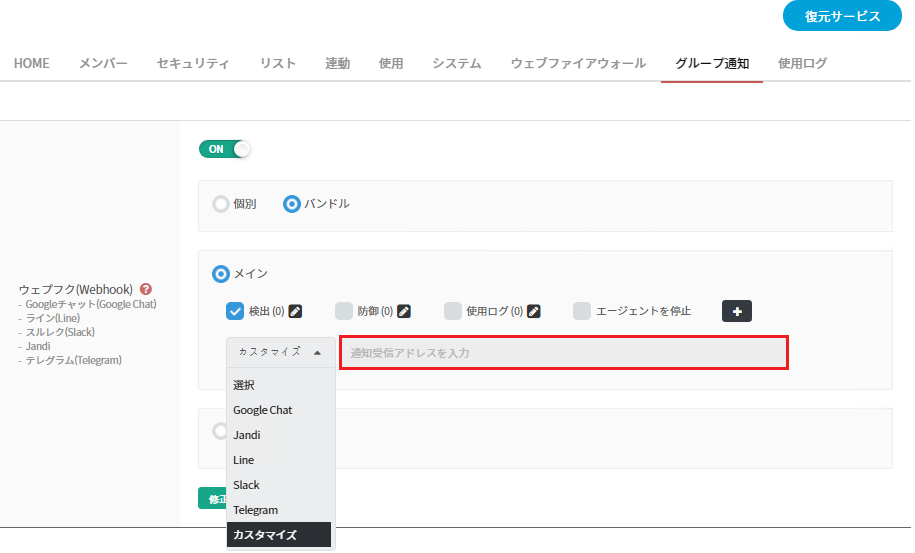This screenshot has height=553, width=915.
Task: Click the help icon beside Webhook label
Action: tap(146, 289)
